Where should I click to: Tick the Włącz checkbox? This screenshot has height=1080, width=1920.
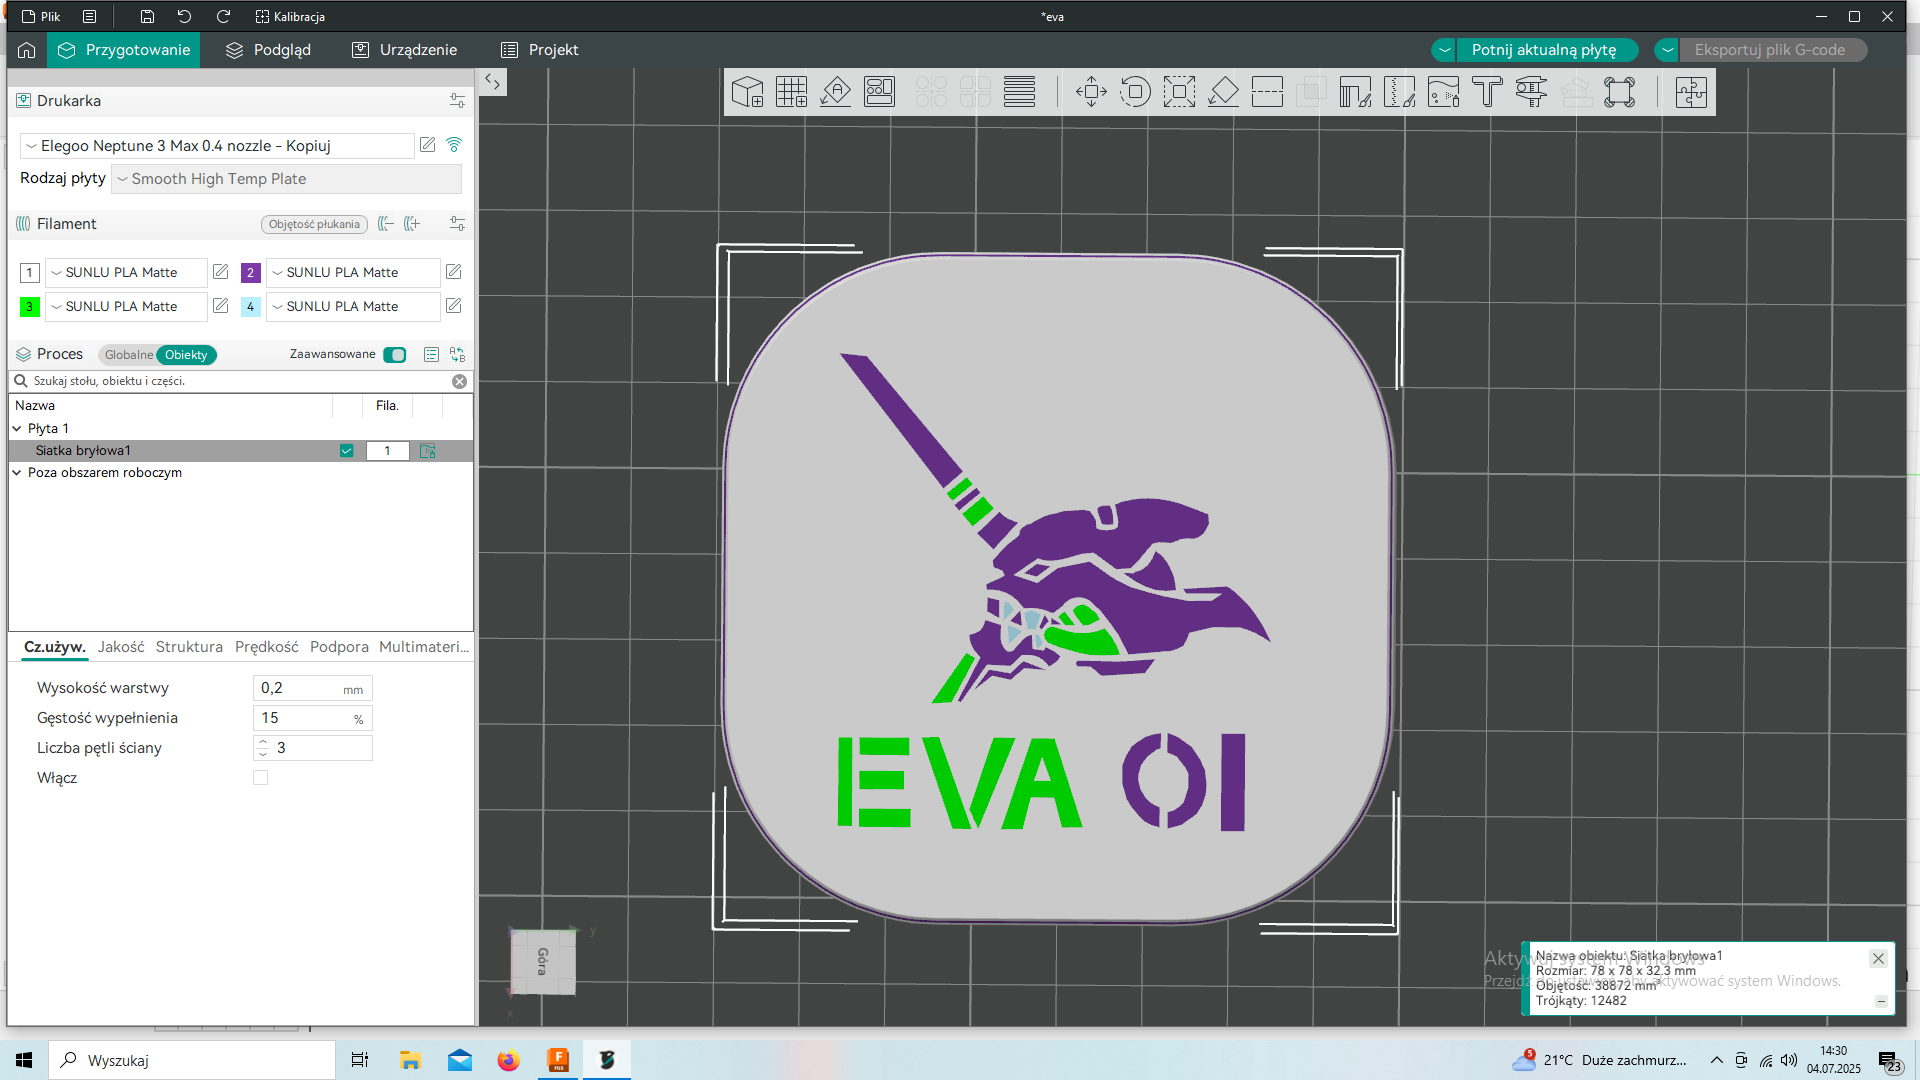pos(261,778)
